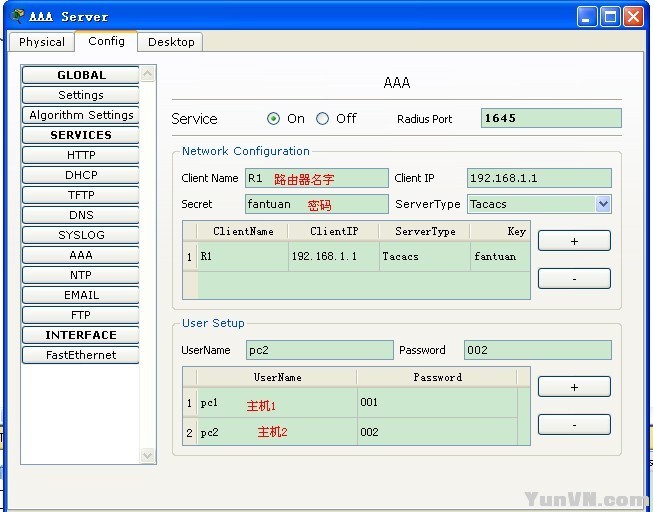Remove user with User Setup minus button
Screen dimensions: 653x512
coord(574,425)
